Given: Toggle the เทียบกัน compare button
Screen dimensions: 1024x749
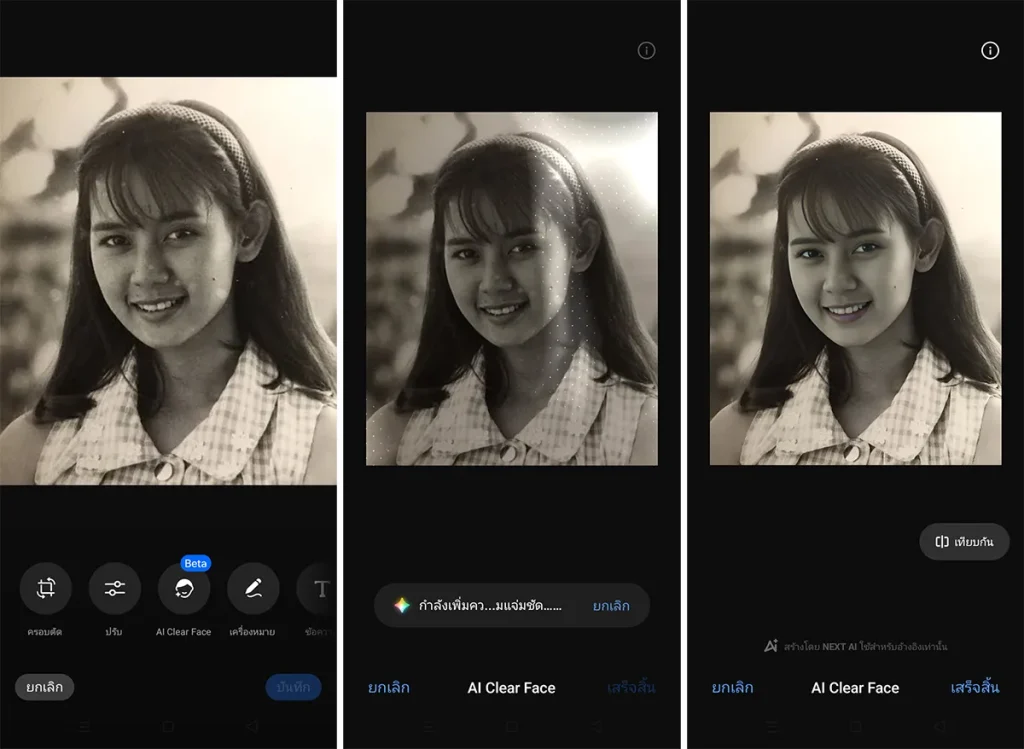Looking at the screenshot, I should pos(964,542).
